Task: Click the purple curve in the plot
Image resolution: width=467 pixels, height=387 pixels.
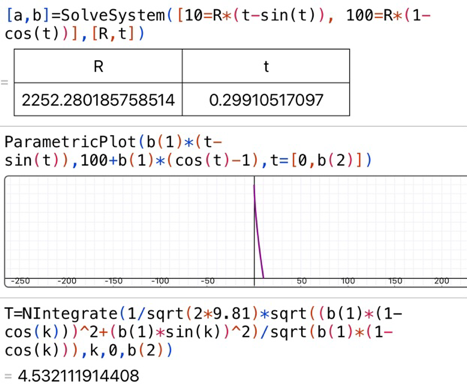Action: pos(259,233)
